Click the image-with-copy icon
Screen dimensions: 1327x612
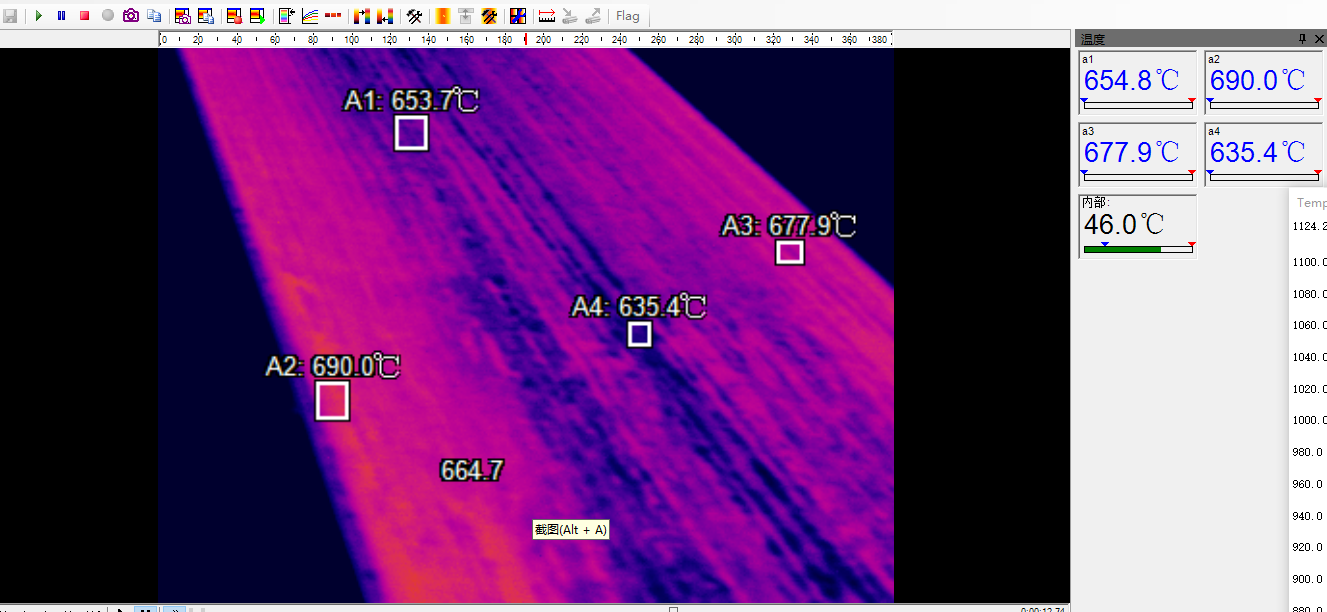[x=206, y=16]
